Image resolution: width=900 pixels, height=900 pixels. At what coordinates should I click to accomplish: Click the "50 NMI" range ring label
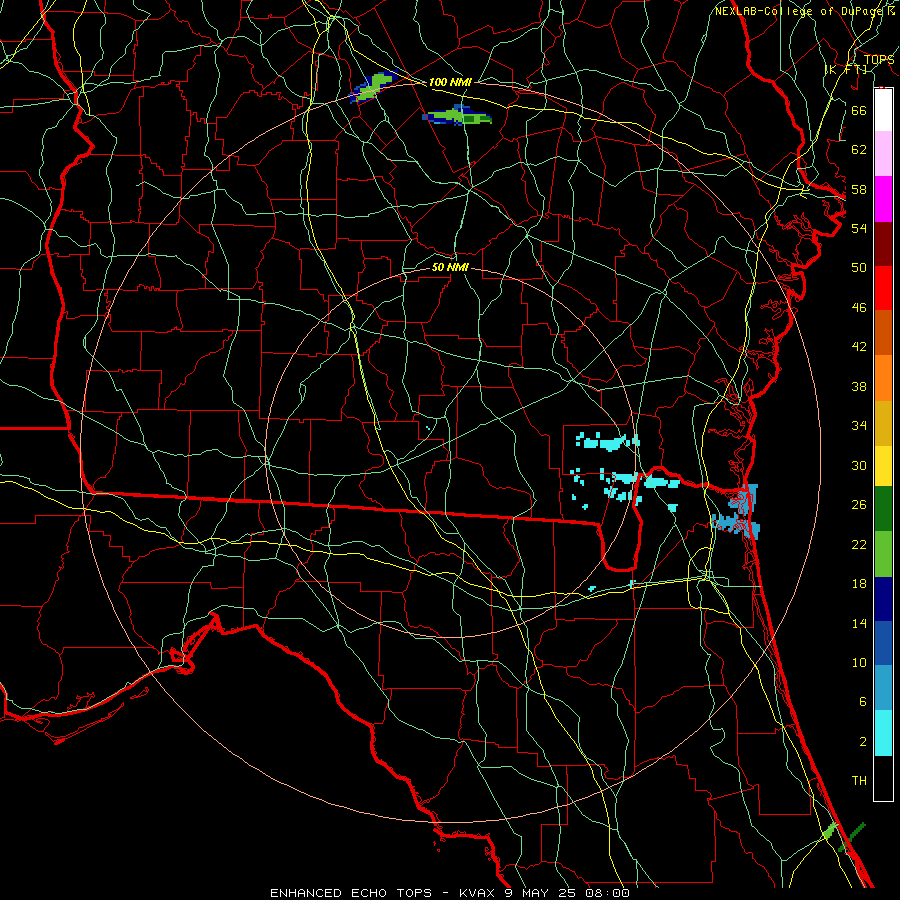pyautogui.click(x=450, y=267)
